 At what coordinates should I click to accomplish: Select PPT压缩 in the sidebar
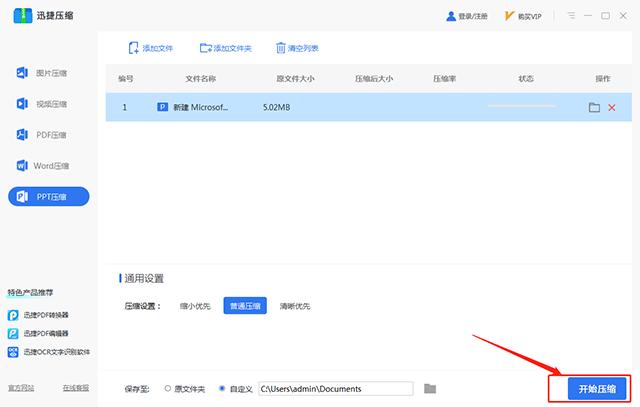click(x=49, y=197)
